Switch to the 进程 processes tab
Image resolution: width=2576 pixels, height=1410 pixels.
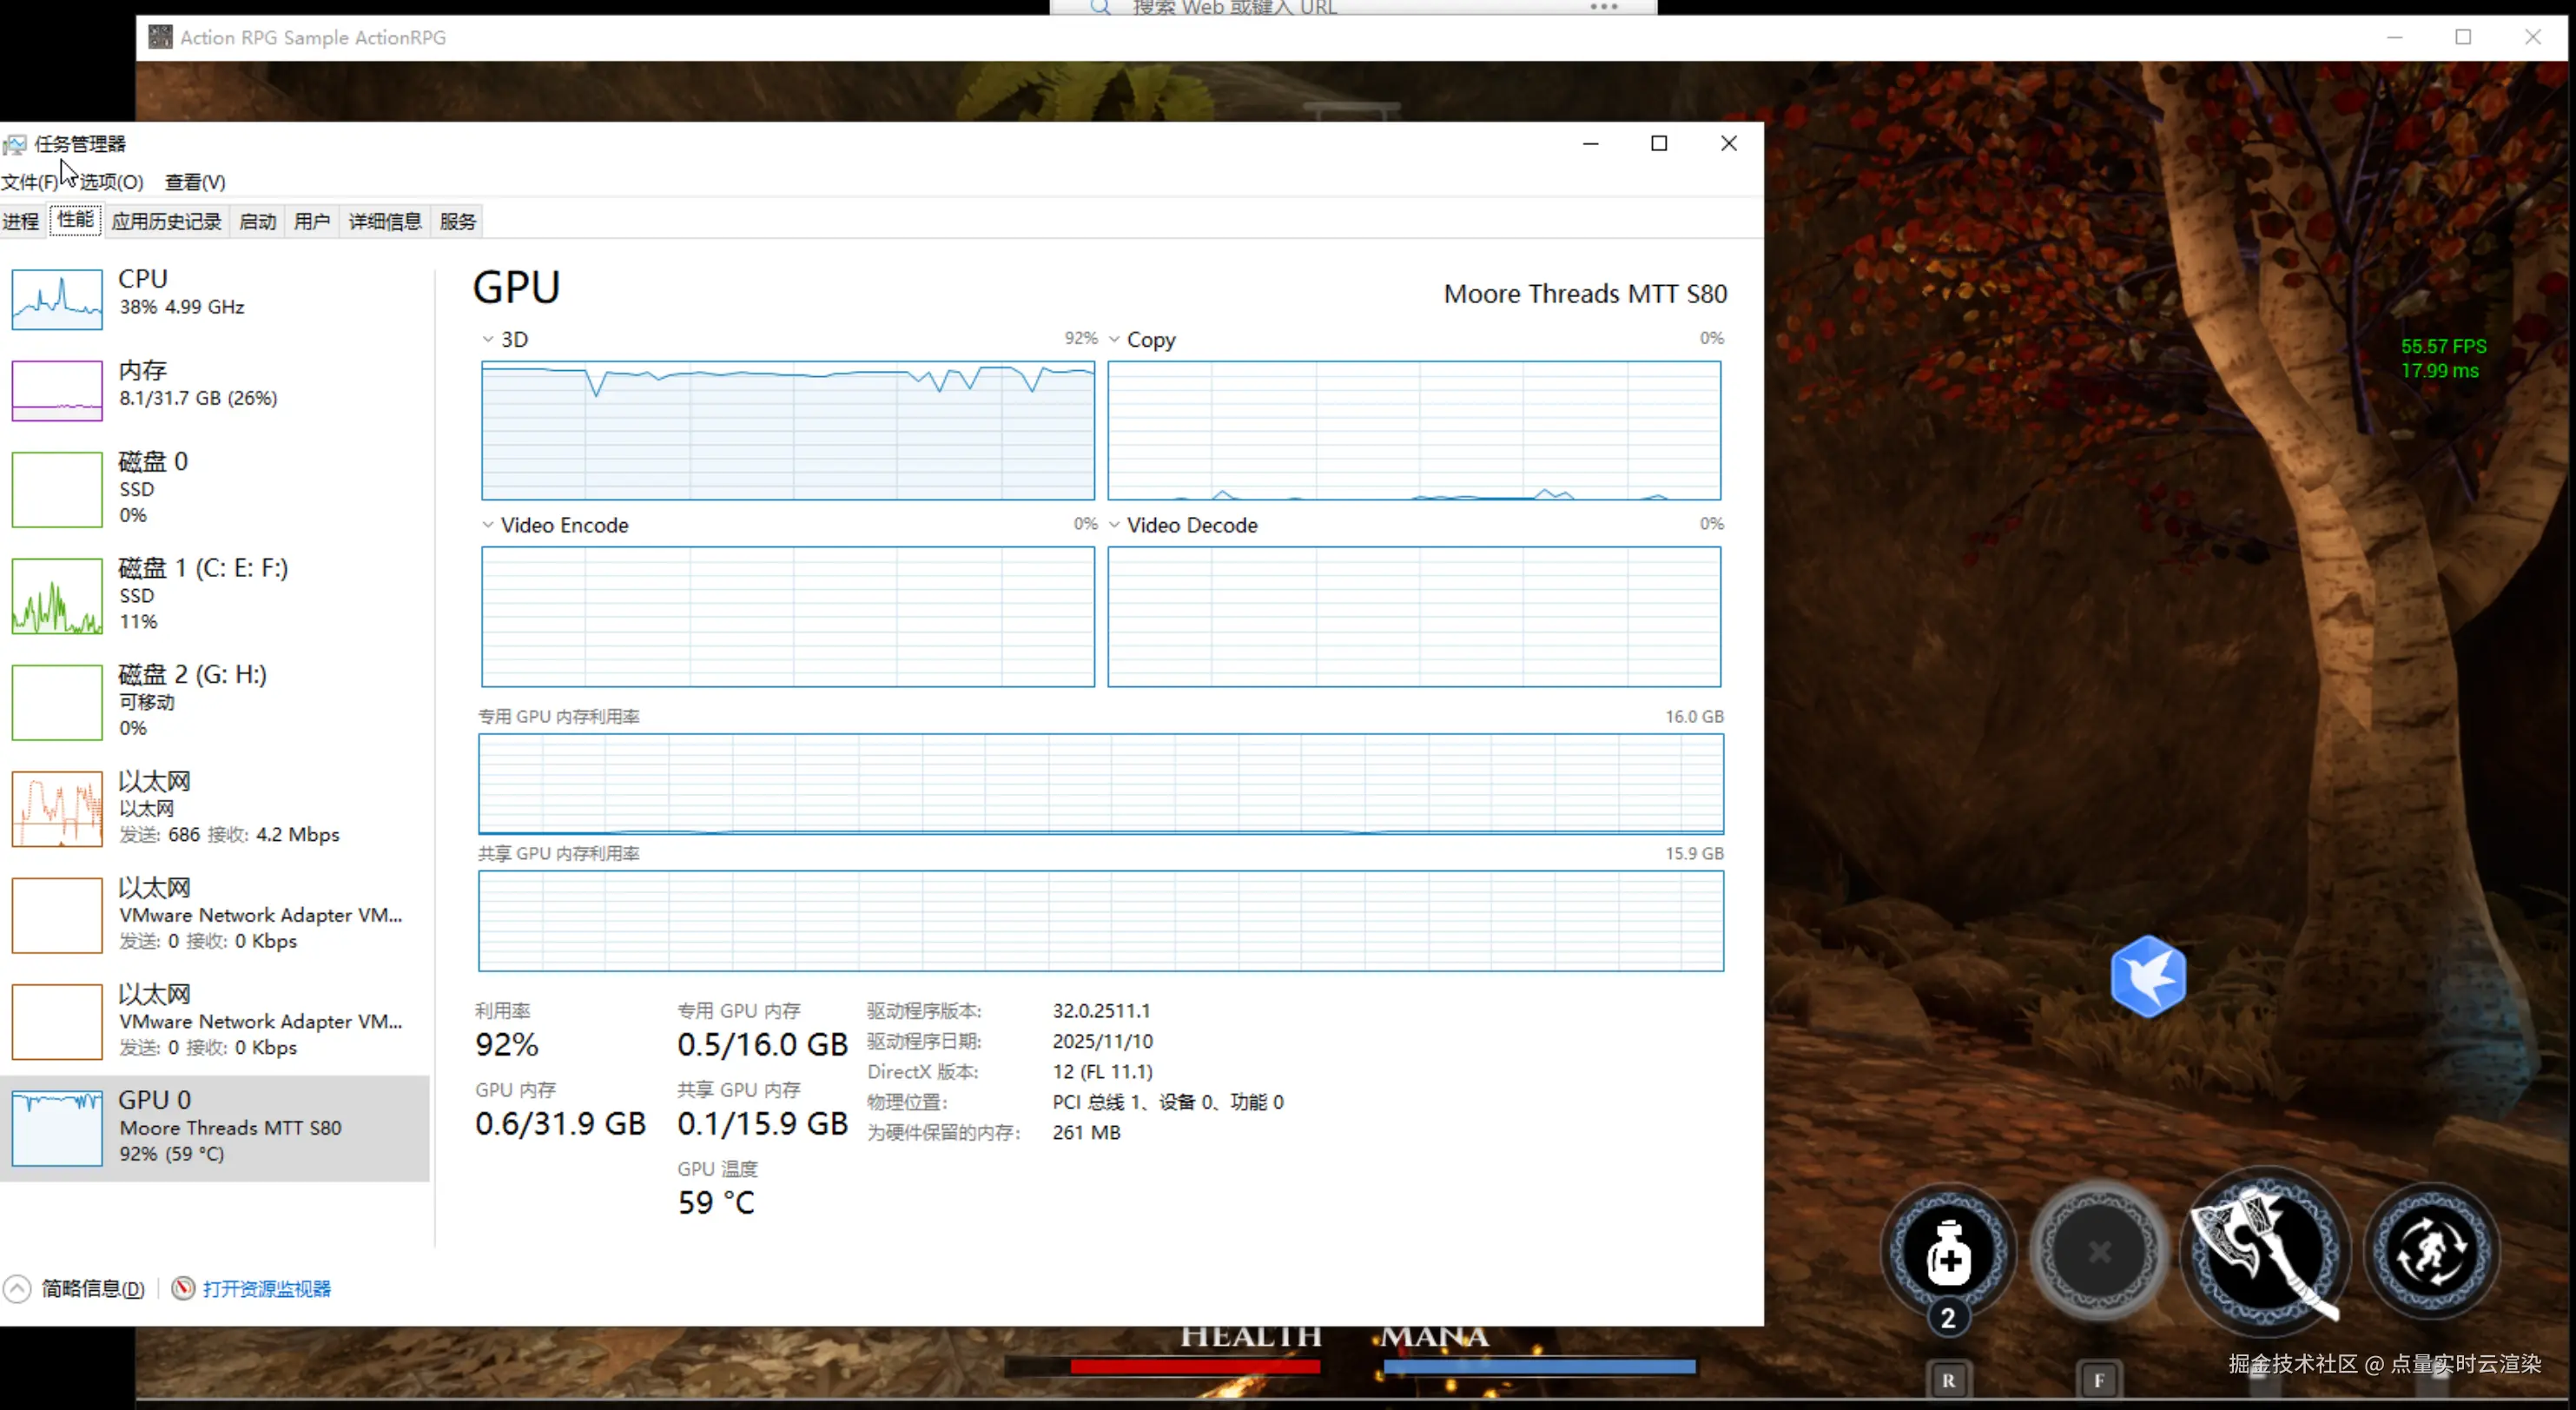coord(21,221)
